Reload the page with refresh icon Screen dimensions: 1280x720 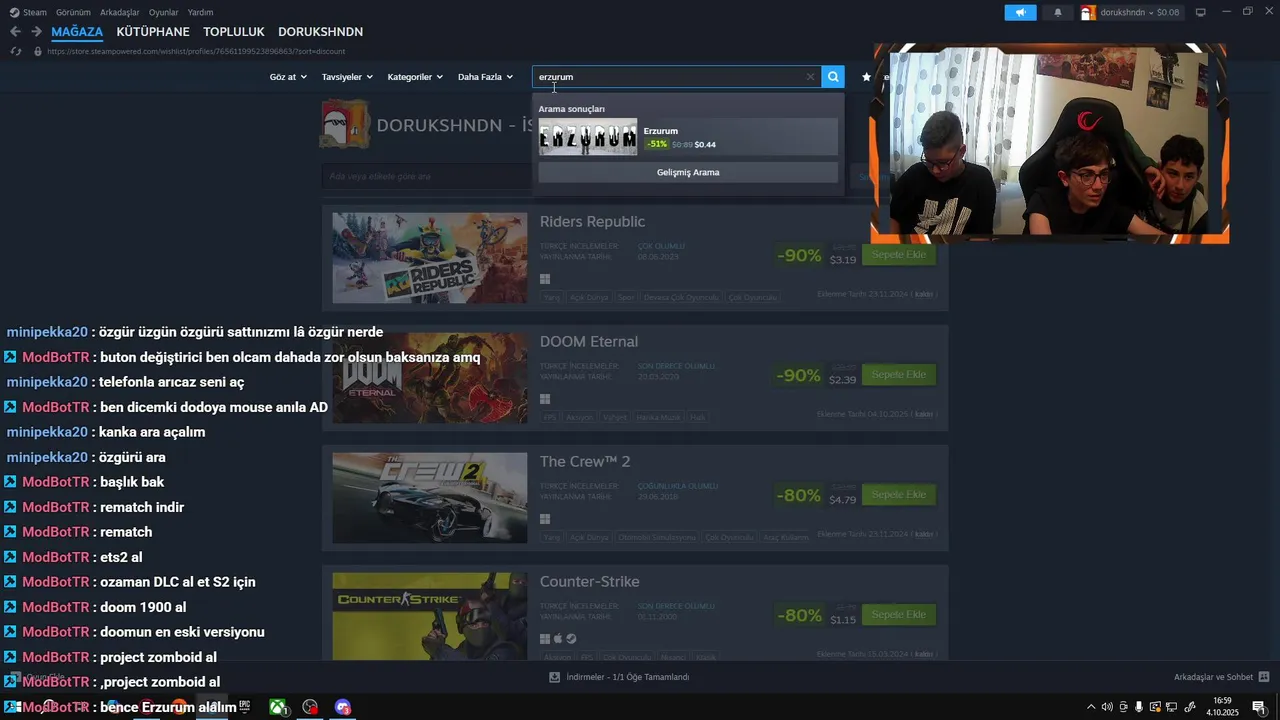tap(15, 51)
